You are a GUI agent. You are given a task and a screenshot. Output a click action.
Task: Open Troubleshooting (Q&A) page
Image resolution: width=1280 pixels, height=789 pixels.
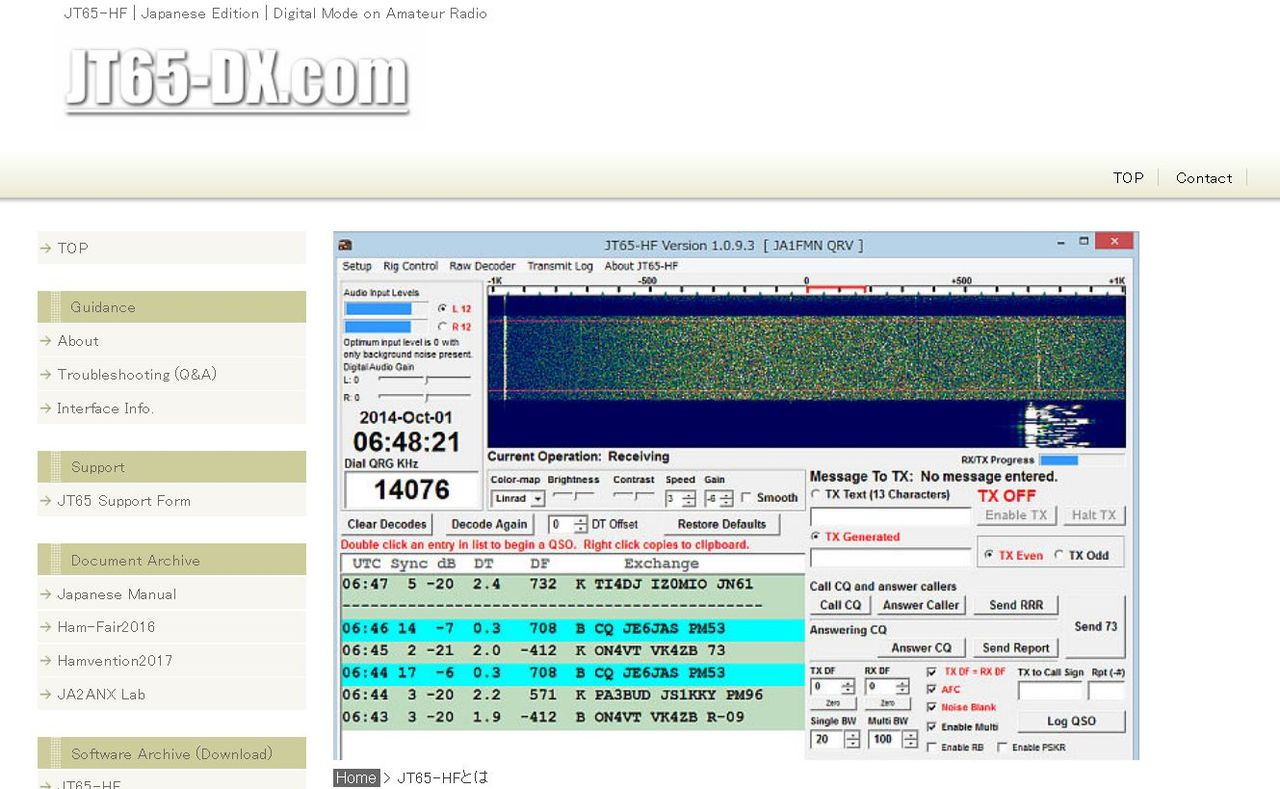pos(172,375)
